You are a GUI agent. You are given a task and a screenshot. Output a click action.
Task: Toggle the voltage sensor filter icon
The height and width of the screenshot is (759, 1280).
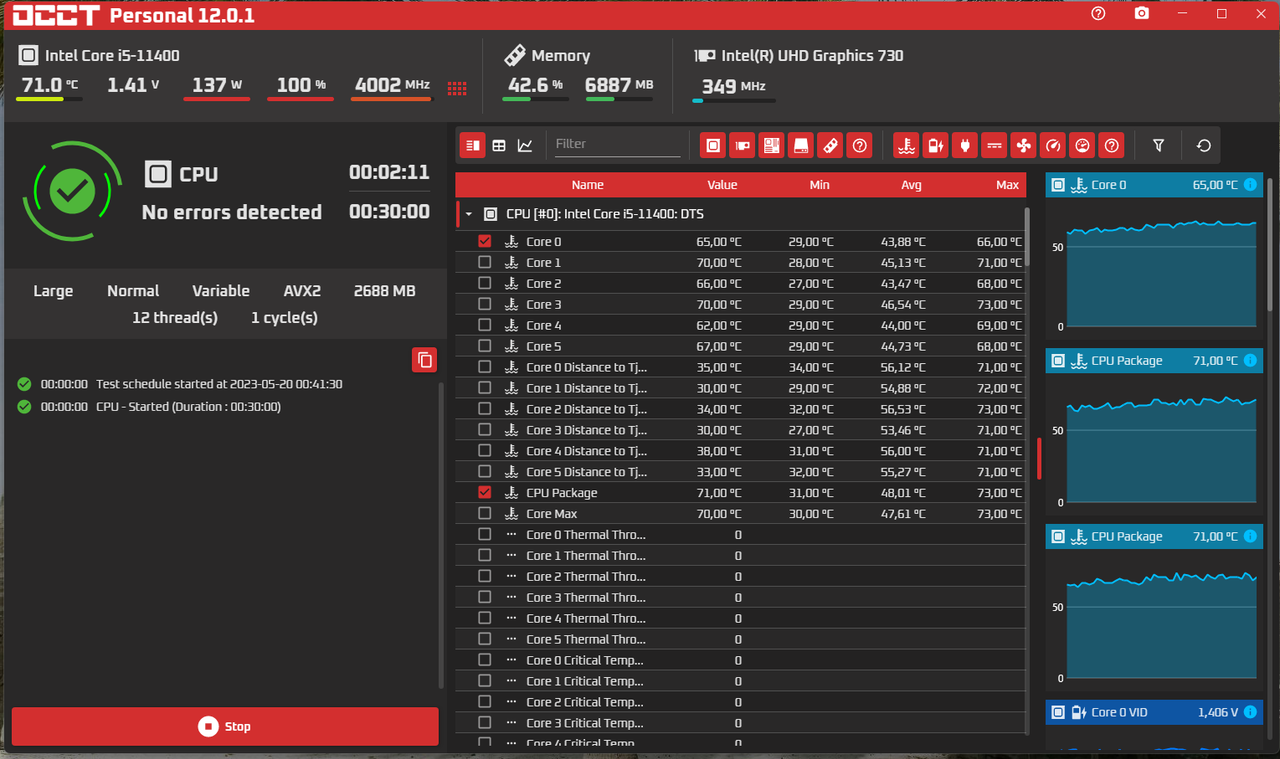click(935, 145)
